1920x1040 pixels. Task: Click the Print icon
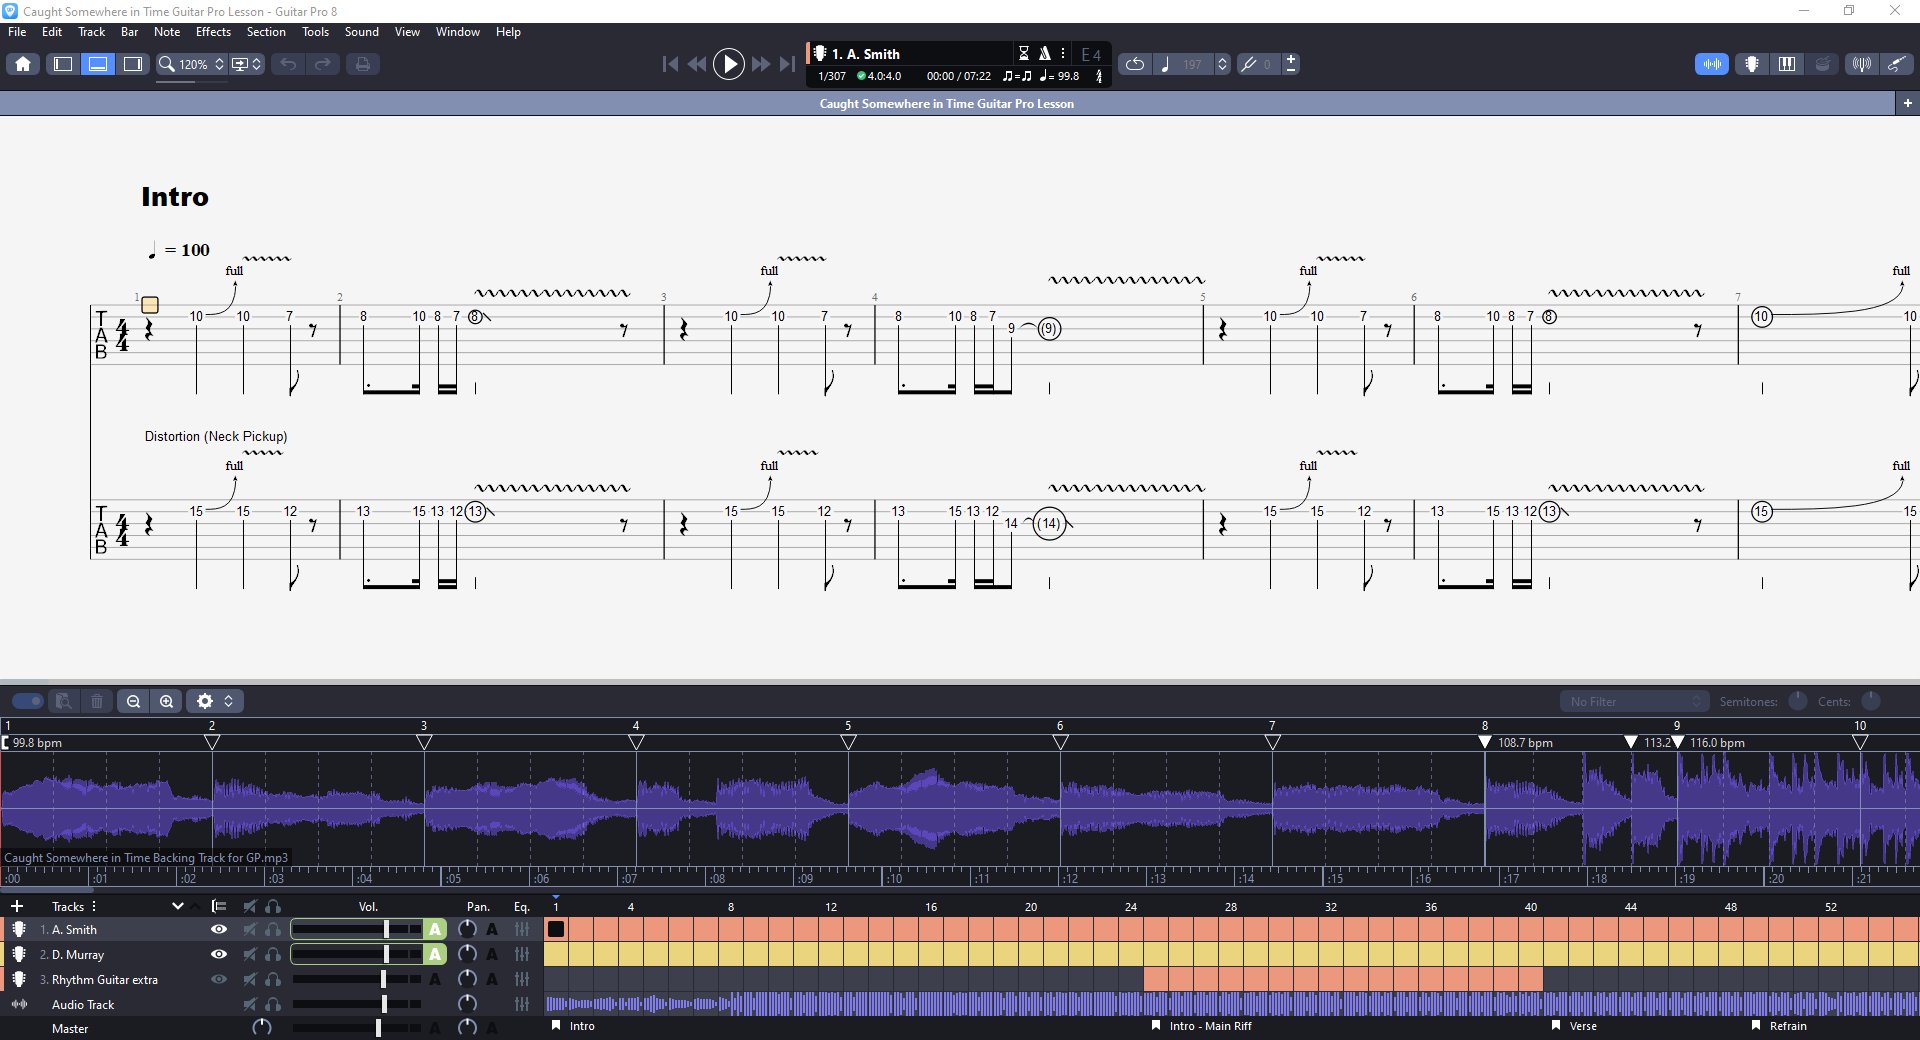coord(362,64)
